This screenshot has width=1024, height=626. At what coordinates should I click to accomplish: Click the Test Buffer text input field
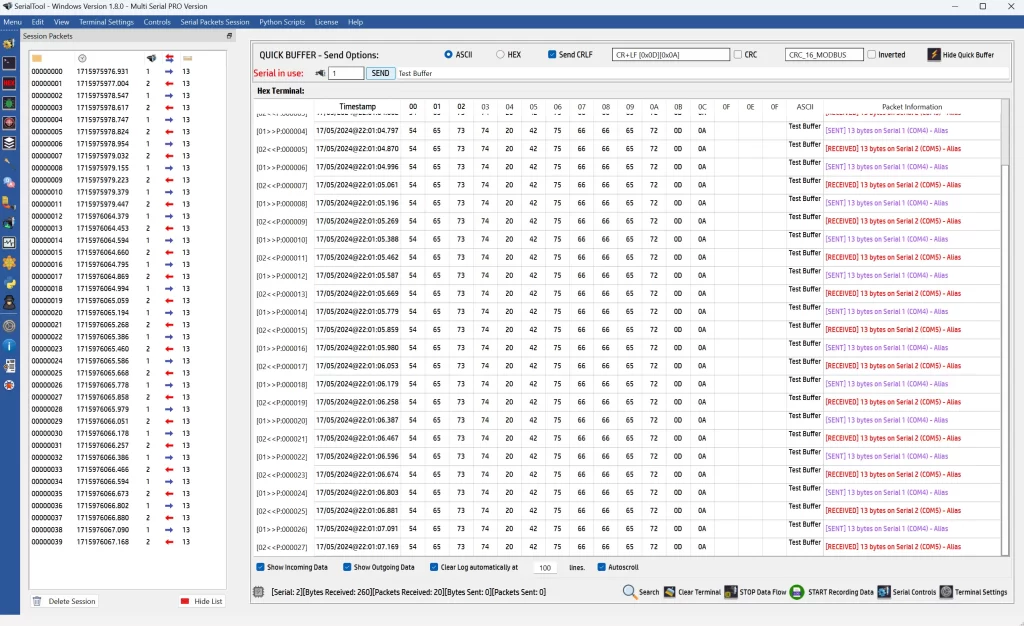tap(703, 73)
